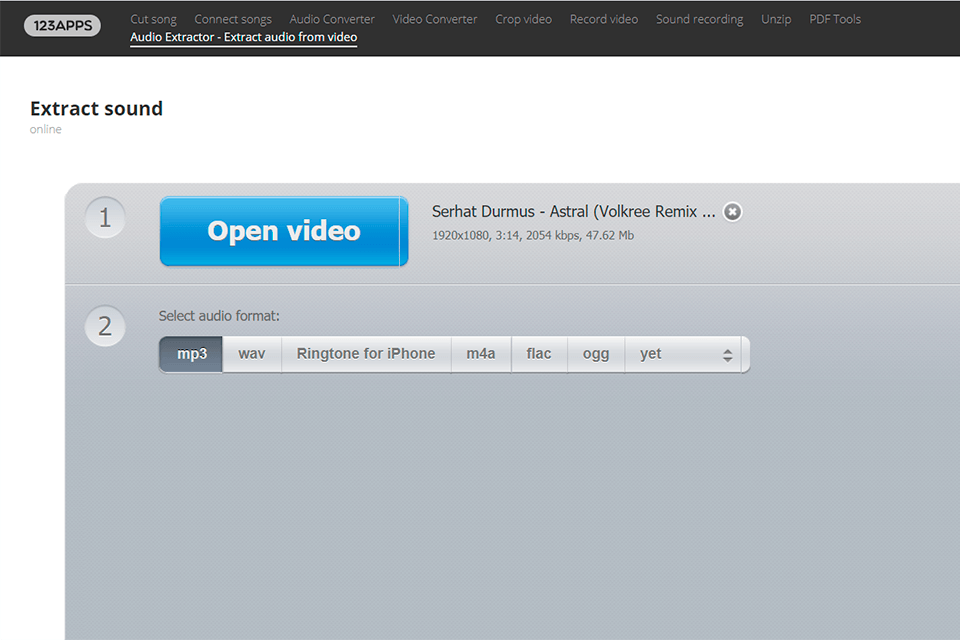Go to the Audio Converter

(332, 18)
